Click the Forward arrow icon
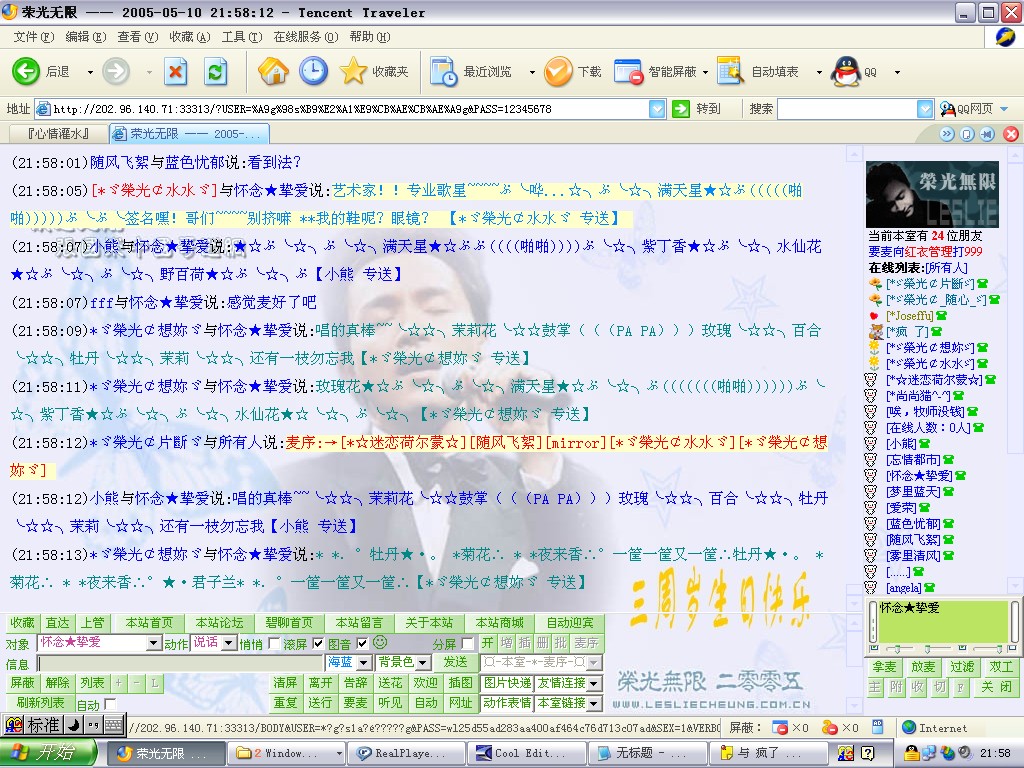Screen dimensions: 1024x768 tap(116, 71)
